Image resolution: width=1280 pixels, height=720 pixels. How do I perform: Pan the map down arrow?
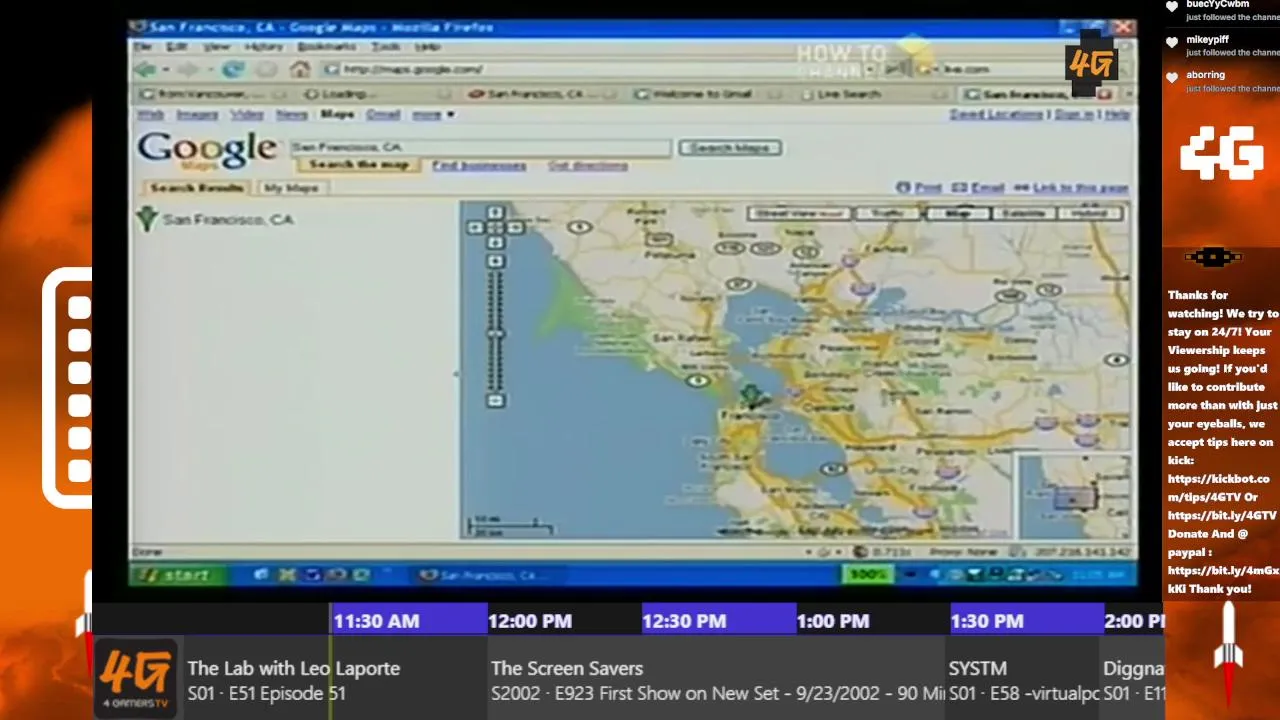coord(495,243)
